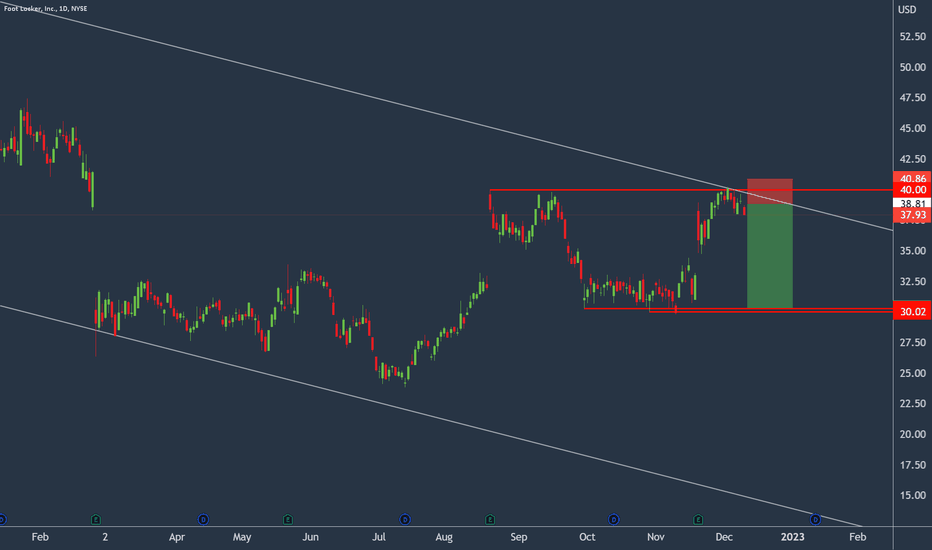932x550 pixels.
Task: Click the 35.00 price axis label
Action: pyautogui.click(x=912, y=251)
